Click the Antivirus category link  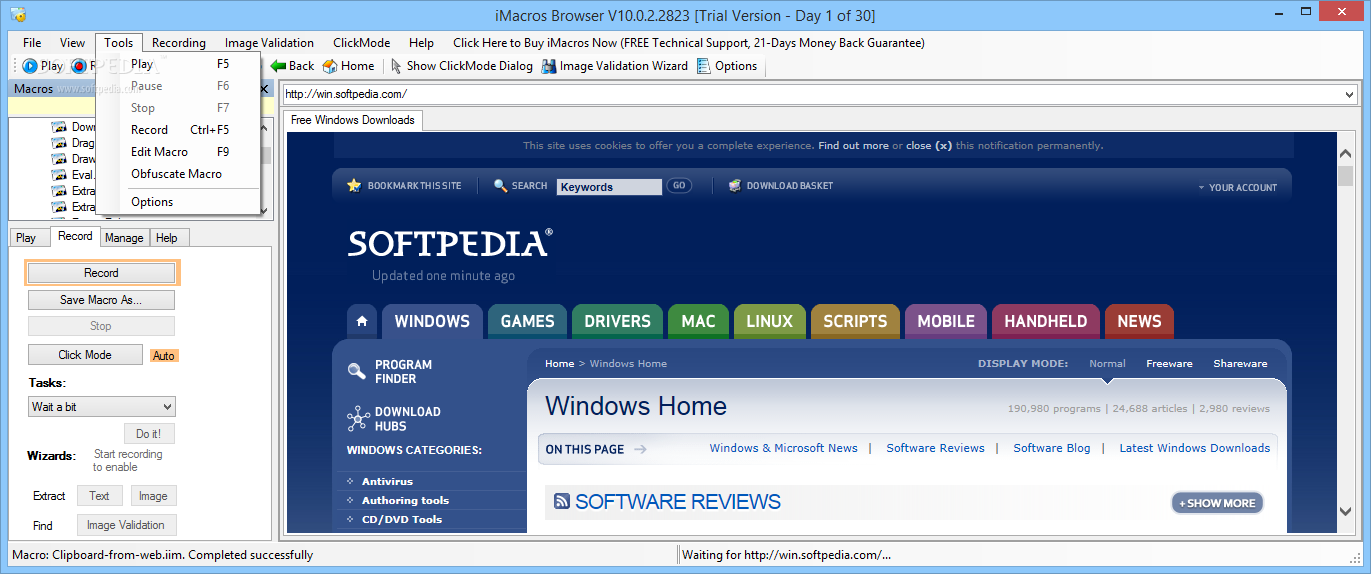[387, 482]
